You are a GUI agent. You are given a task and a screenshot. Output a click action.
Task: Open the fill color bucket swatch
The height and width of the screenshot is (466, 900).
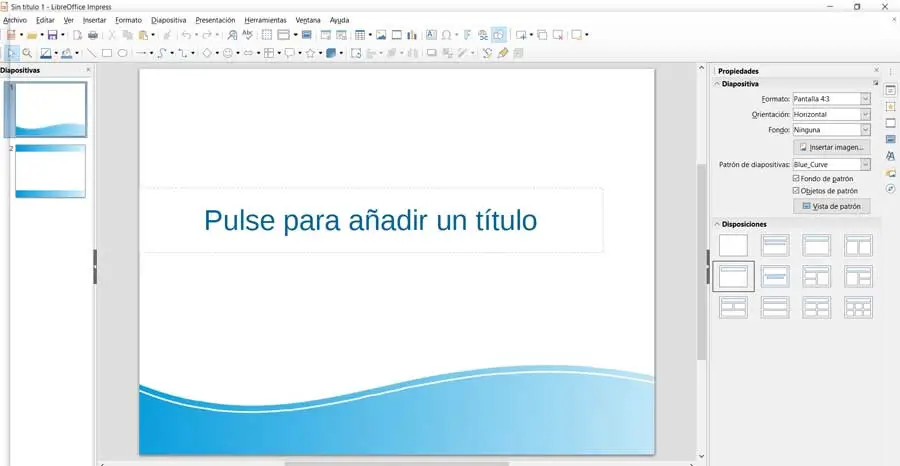67,53
